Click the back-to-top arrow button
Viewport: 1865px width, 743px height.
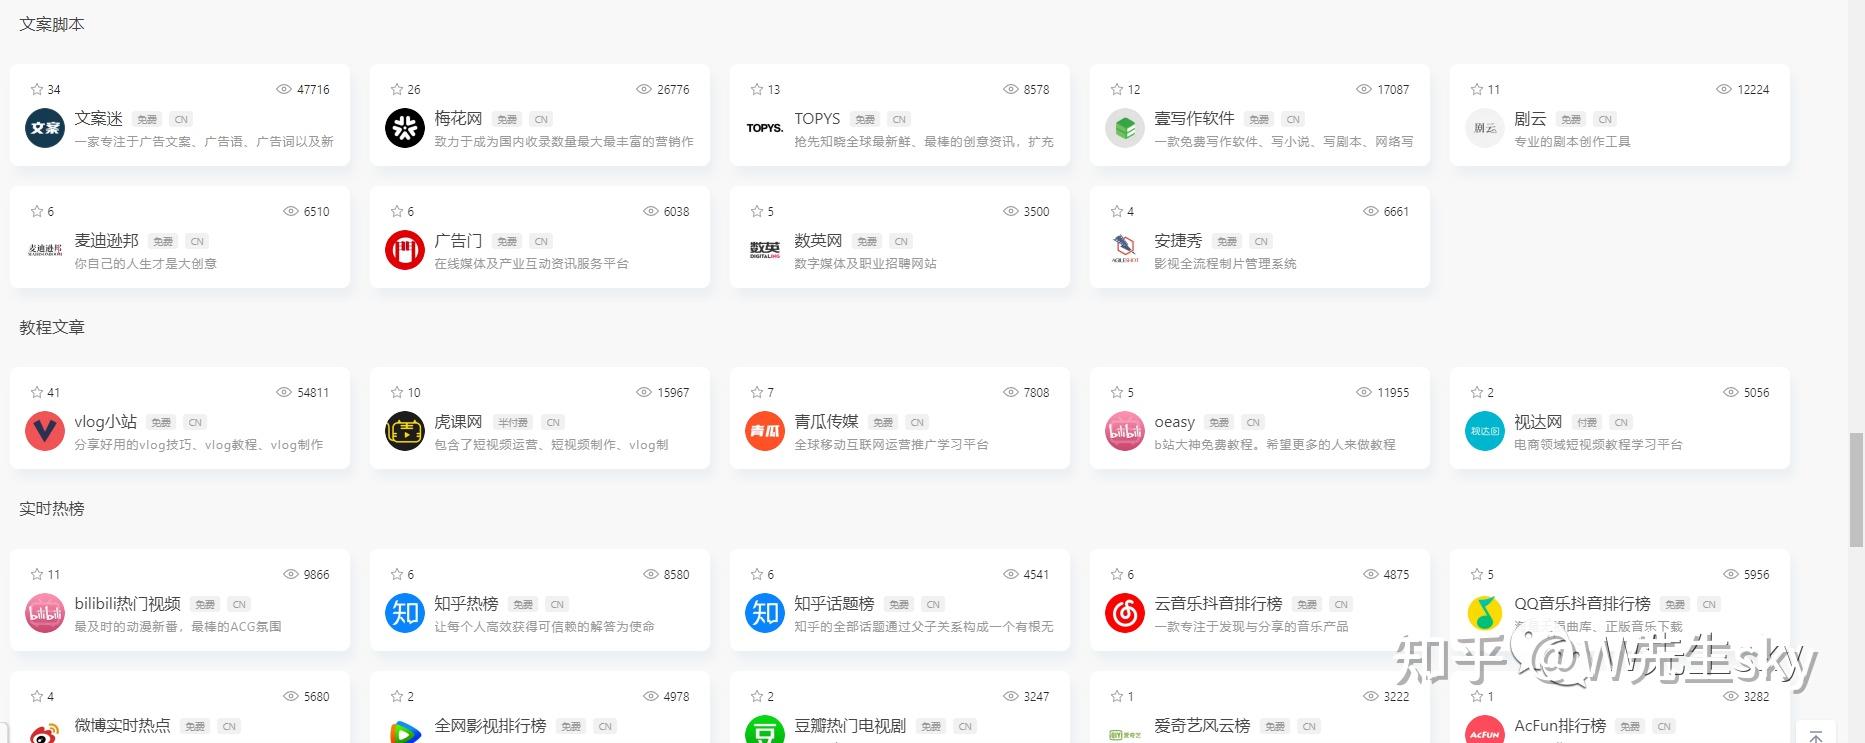[x=1816, y=734]
